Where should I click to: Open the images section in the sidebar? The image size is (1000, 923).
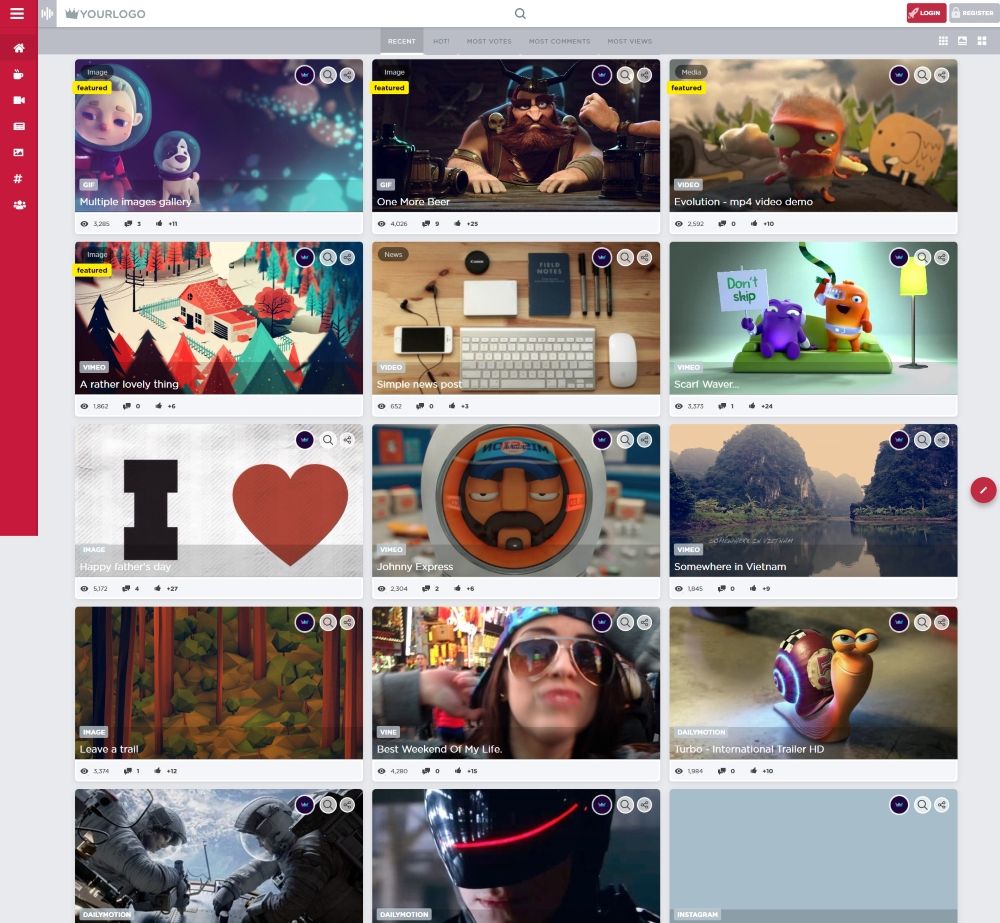click(19, 152)
